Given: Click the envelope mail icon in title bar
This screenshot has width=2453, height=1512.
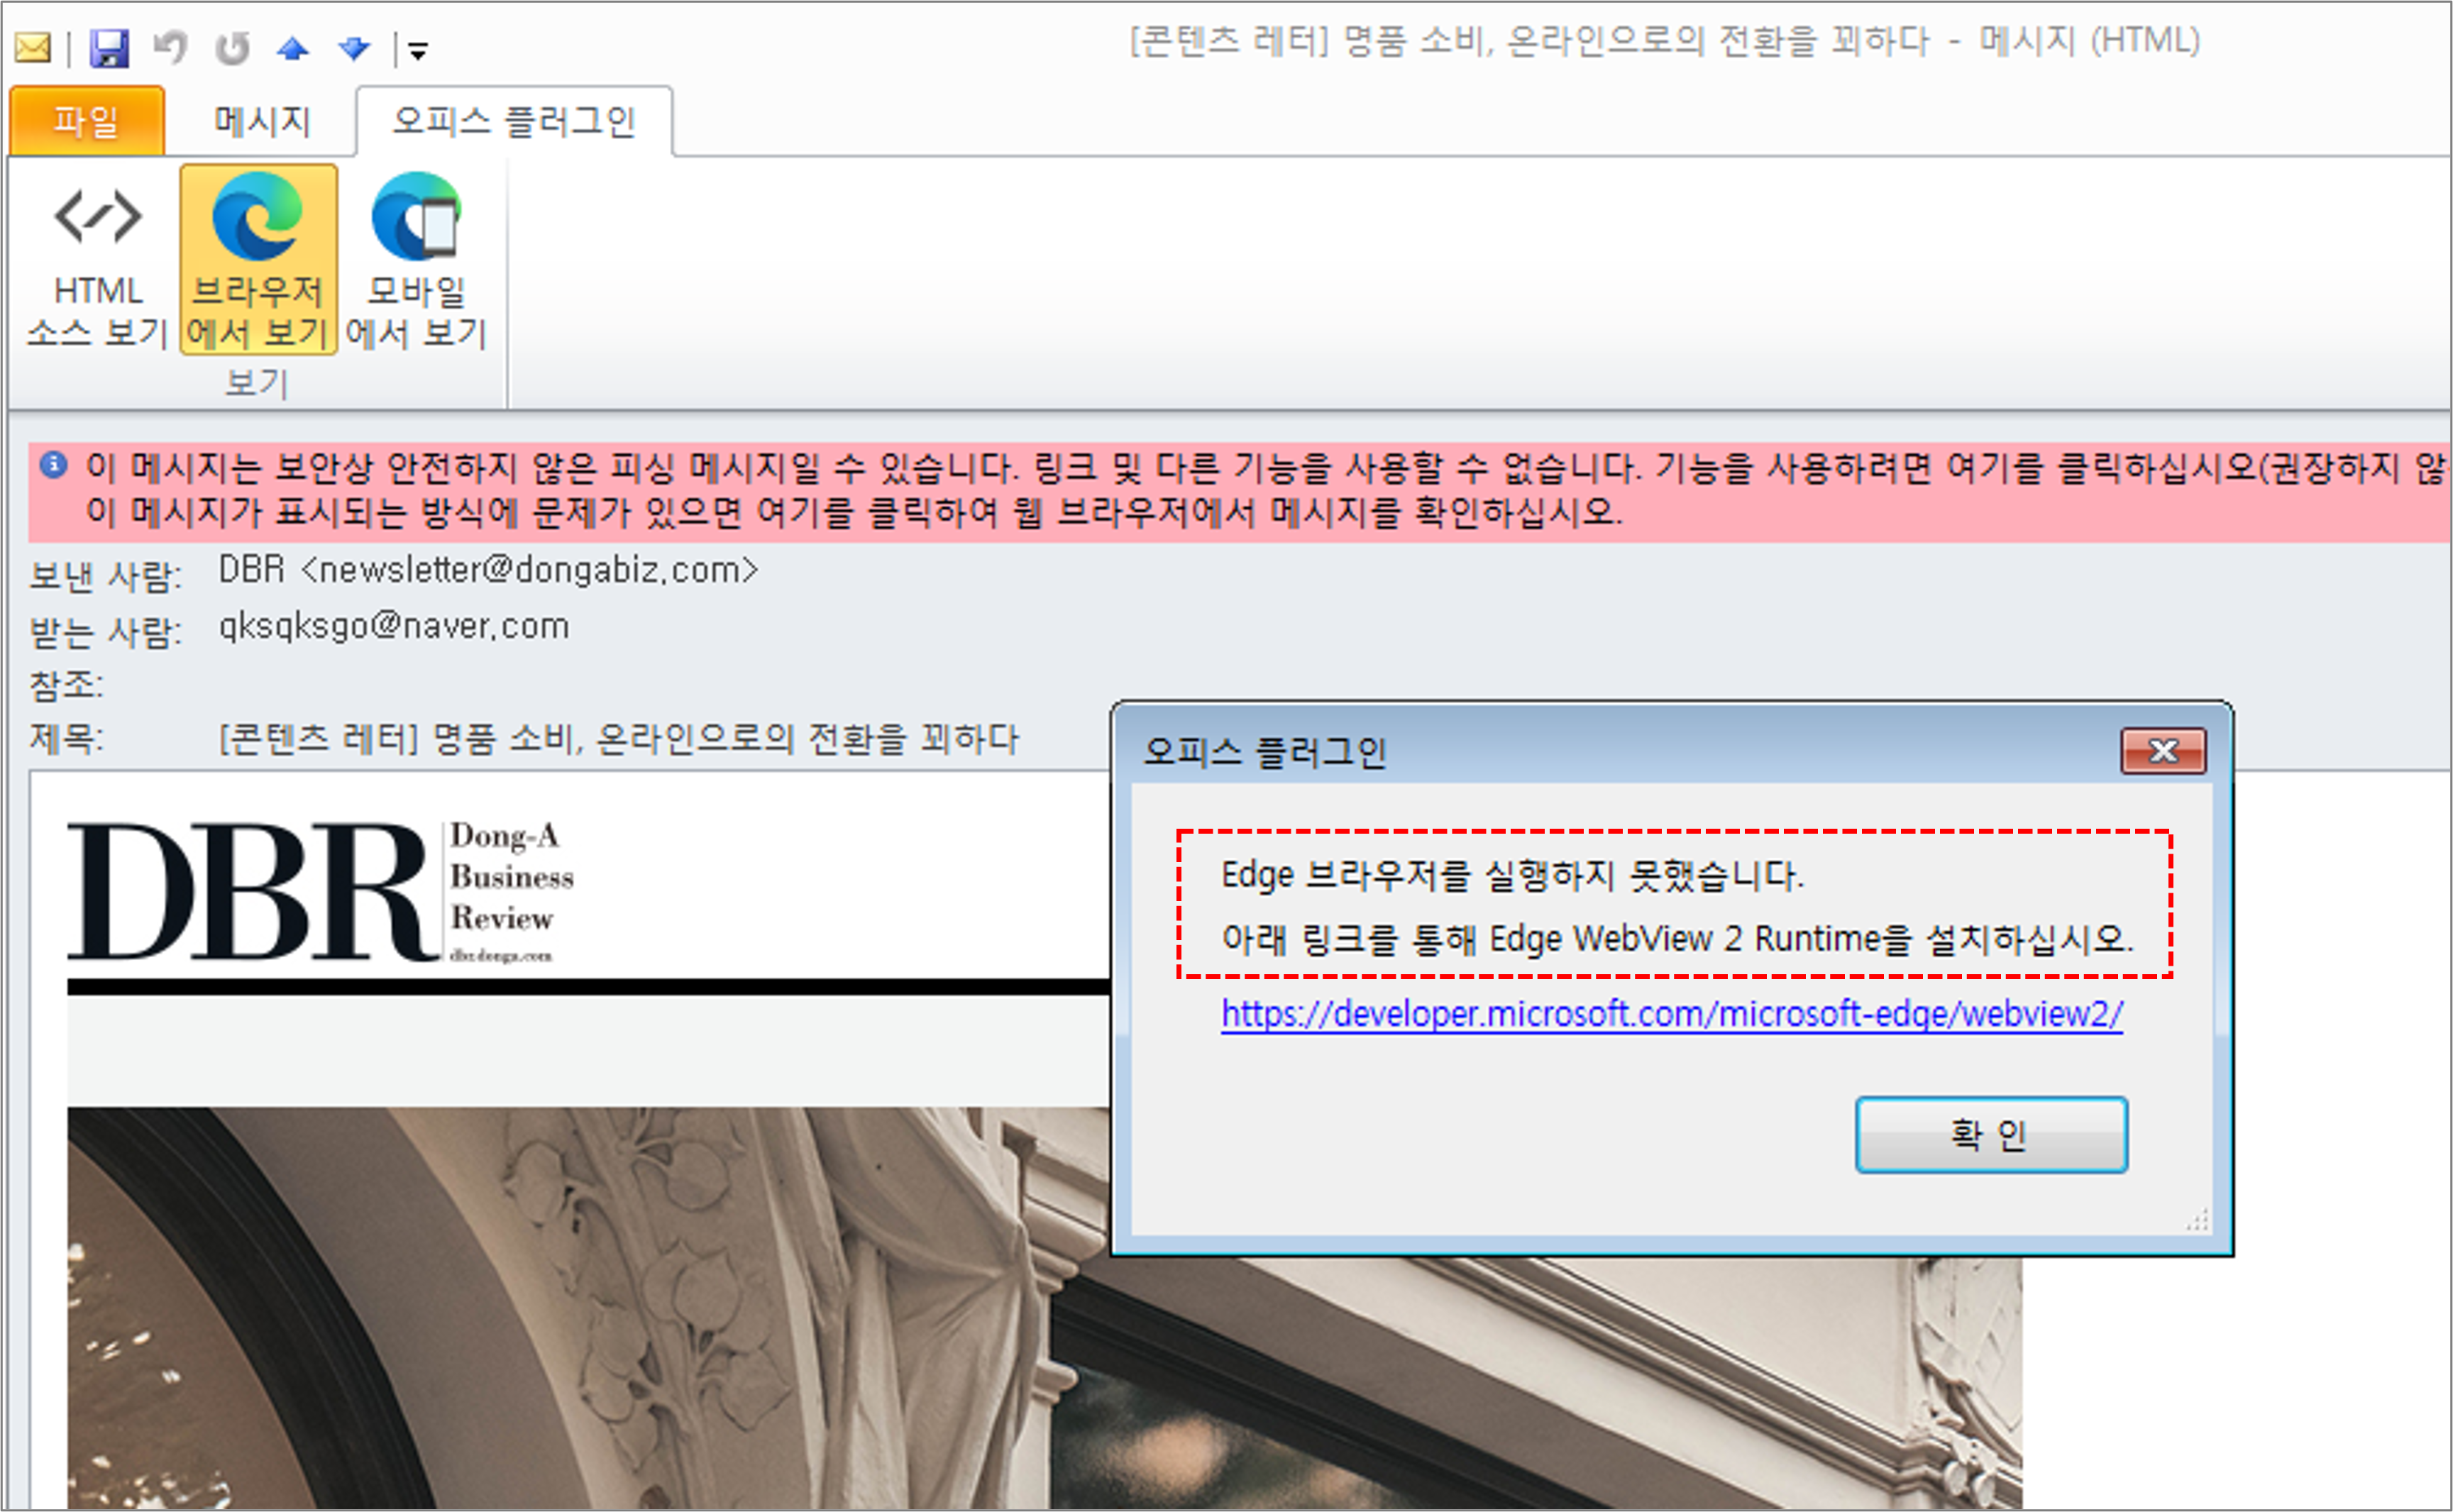Looking at the screenshot, I should 33,47.
